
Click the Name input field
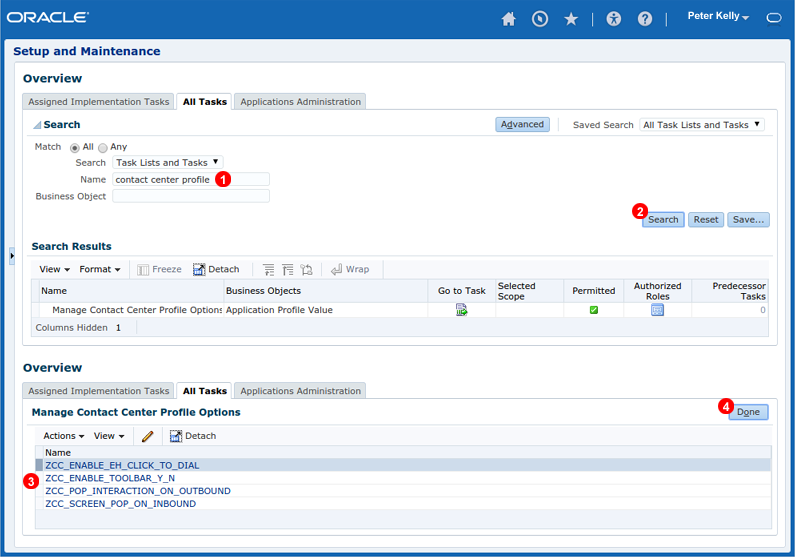[191, 179]
